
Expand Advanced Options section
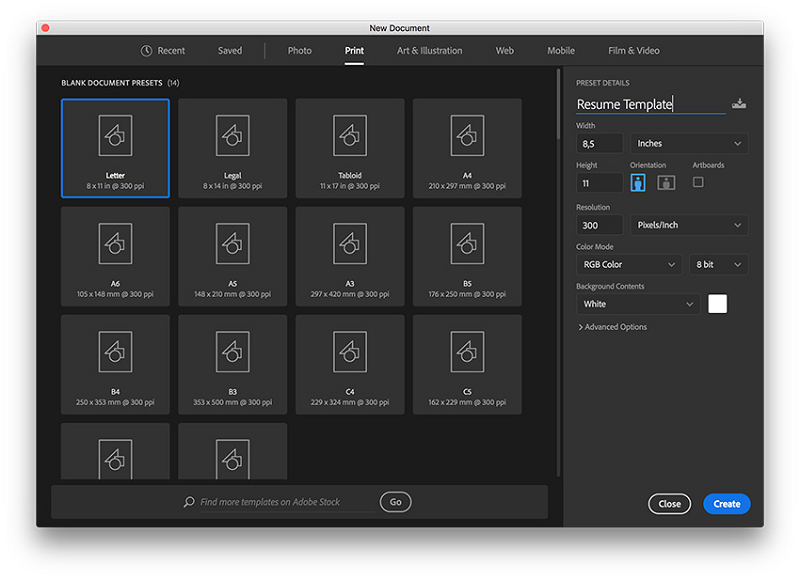tap(613, 327)
